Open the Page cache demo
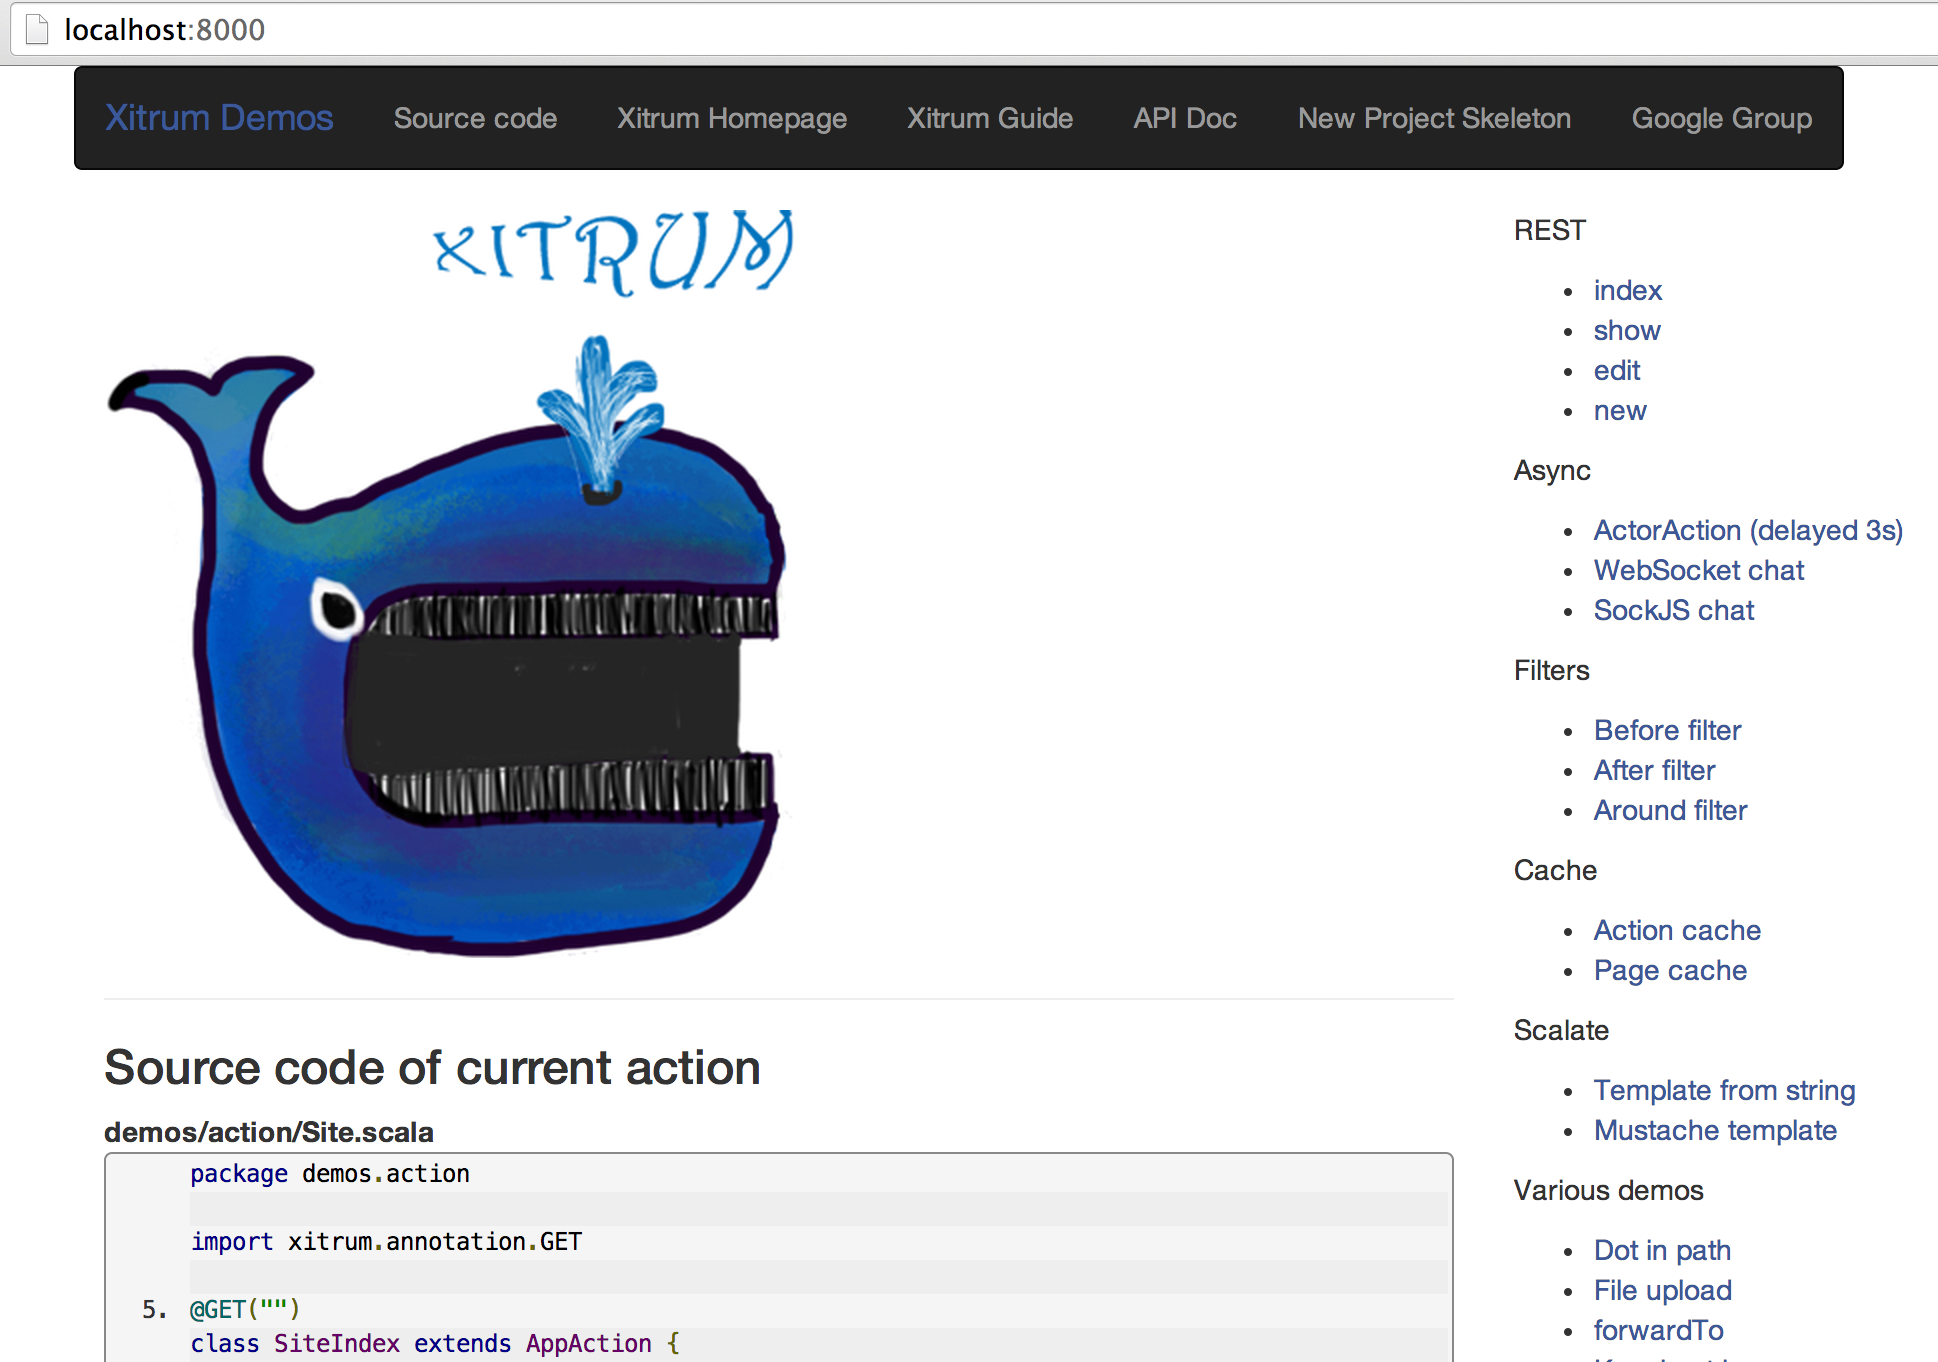This screenshot has width=1938, height=1362. (1670, 970)
